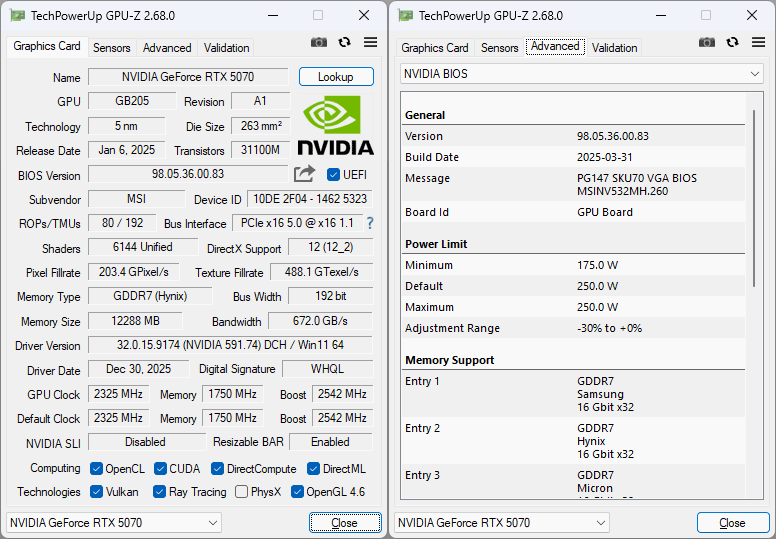Click the Default power limit row
Screen dimensions: 776x539
point(574,286)
